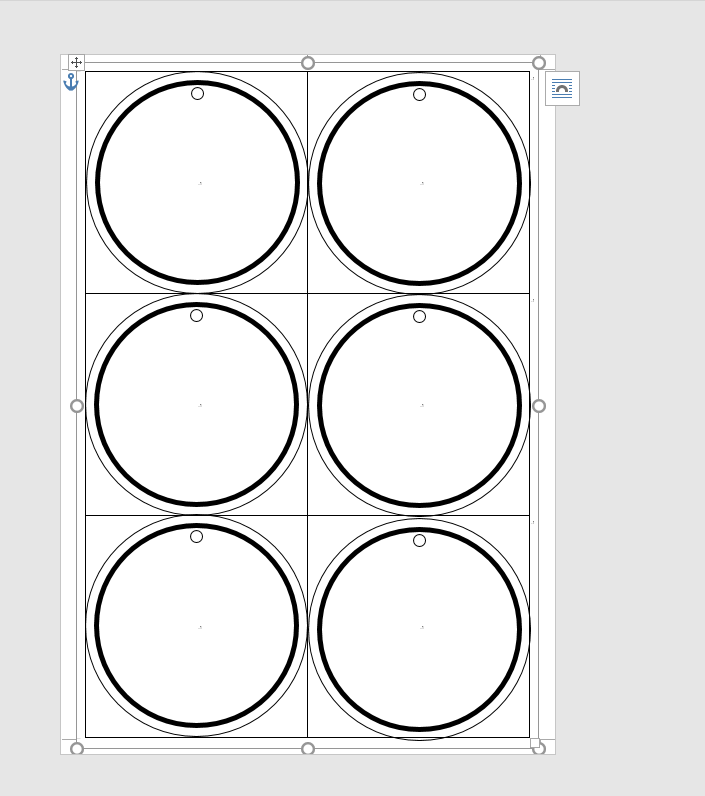Click the table move handle icon
Screen dimensions: 705x796
[76, 62]
